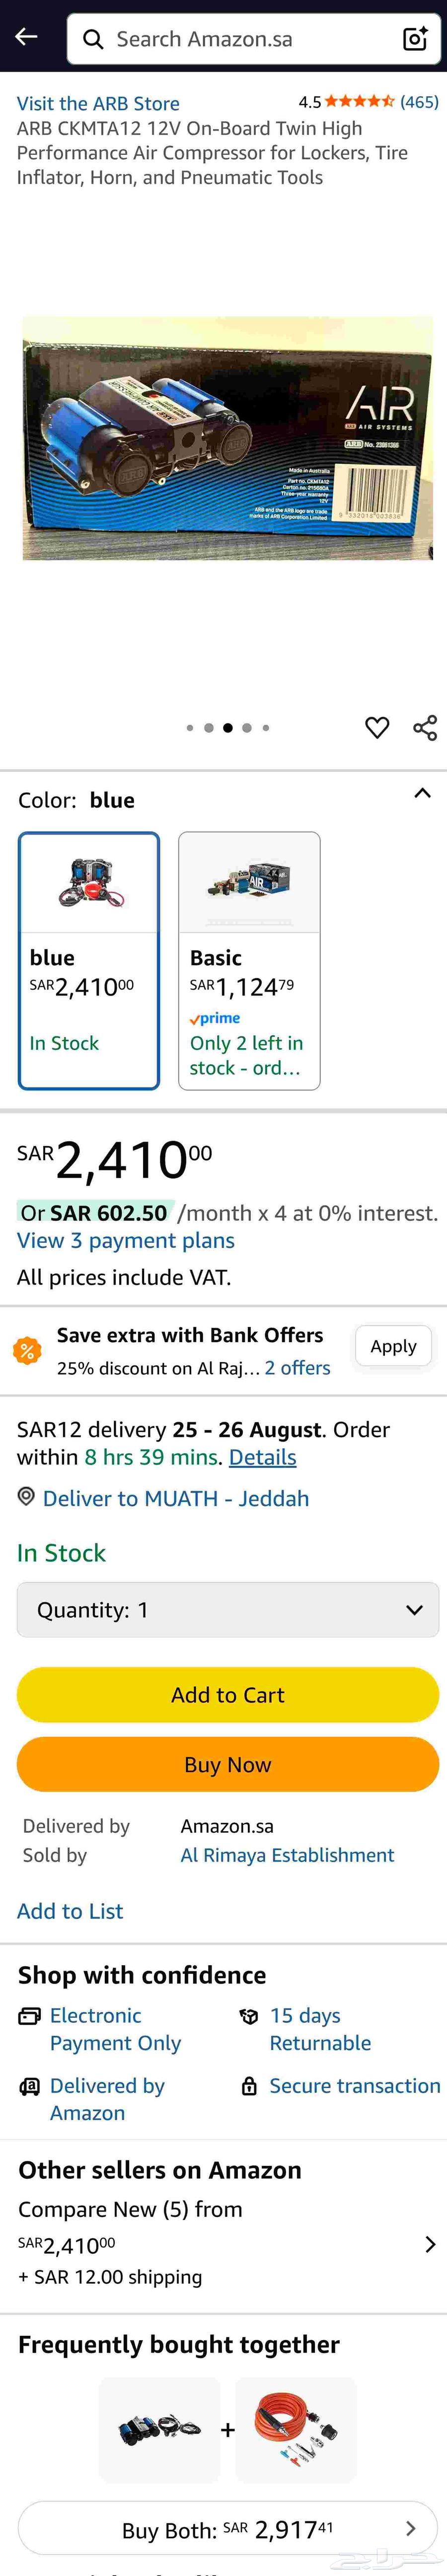Tap the bank offers percent badge icon
Screen dimensions: 447x2576
pos(27,1351)
